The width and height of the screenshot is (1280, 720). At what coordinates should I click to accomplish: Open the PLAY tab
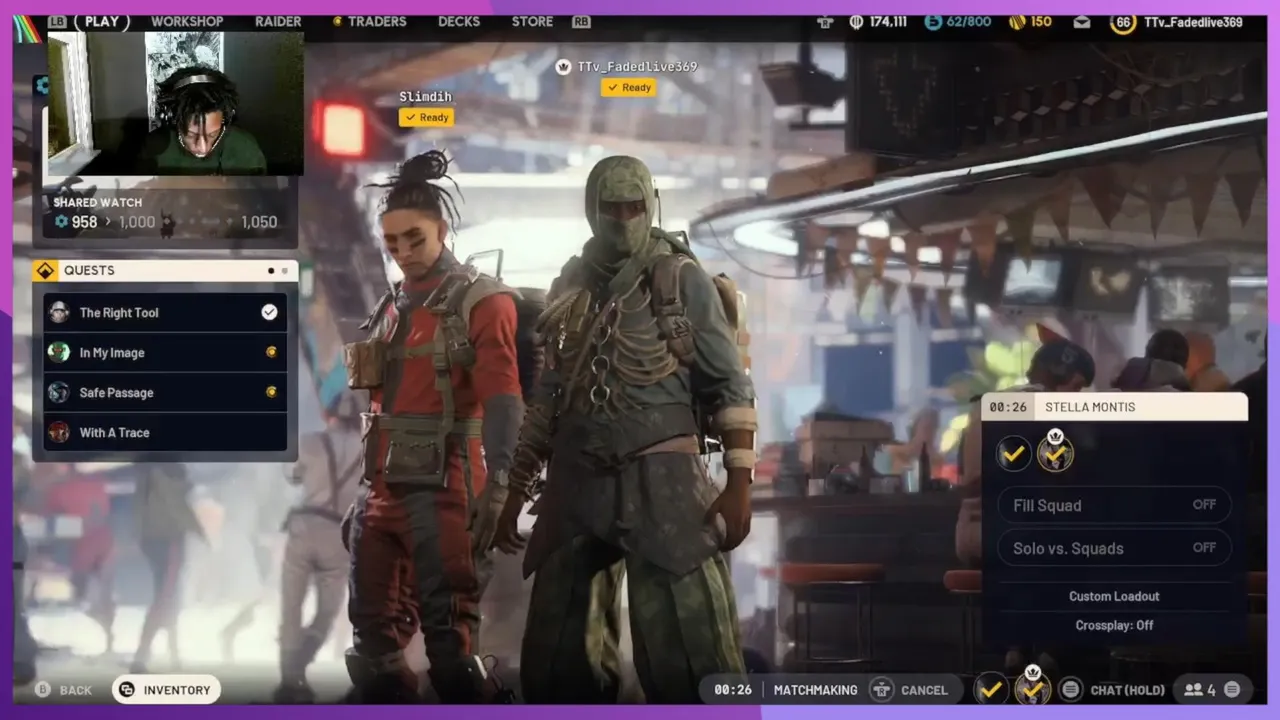point(102,21)
